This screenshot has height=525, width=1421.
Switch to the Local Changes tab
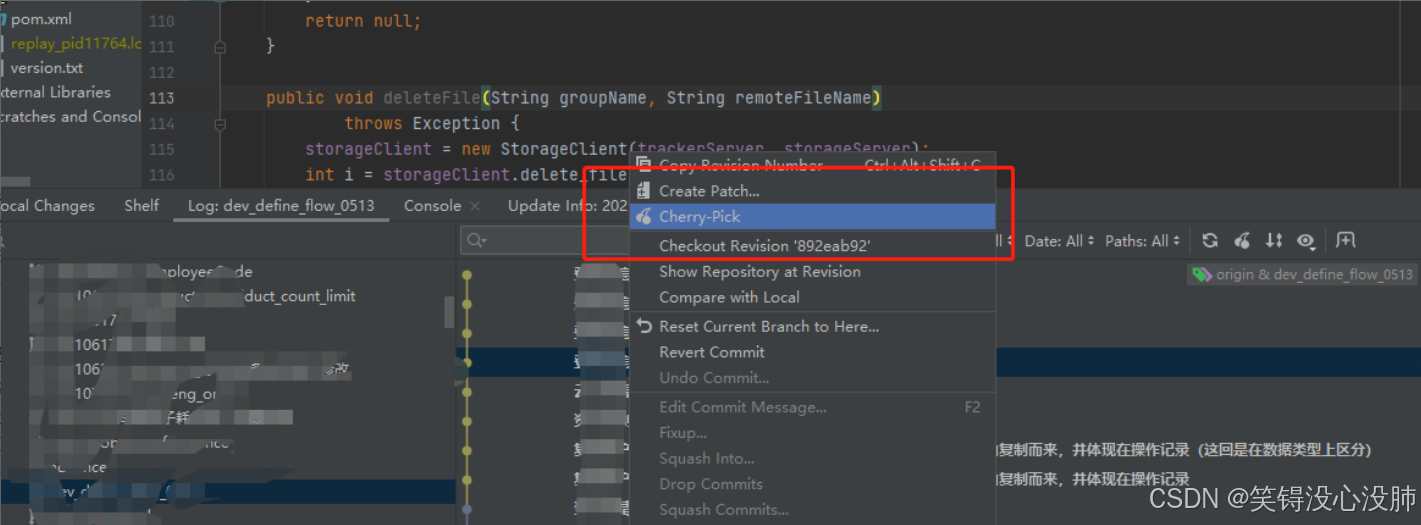pyautogui.click(x=46, y=205)
